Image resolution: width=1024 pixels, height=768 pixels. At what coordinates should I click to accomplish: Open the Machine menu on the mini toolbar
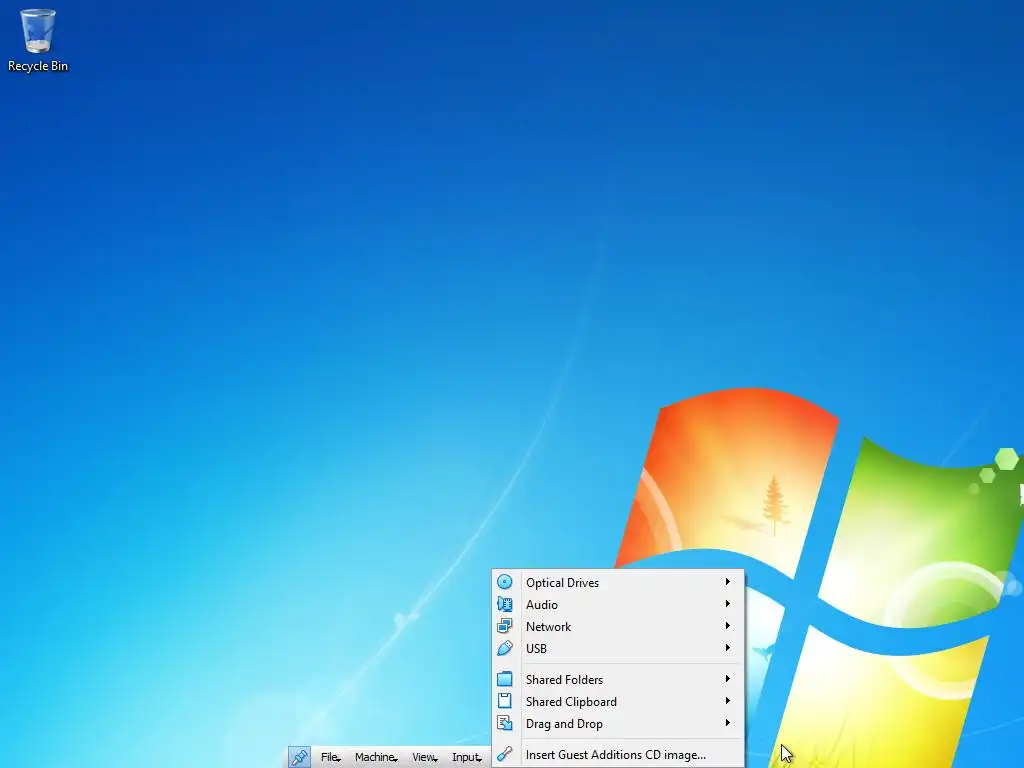(376, 758)
